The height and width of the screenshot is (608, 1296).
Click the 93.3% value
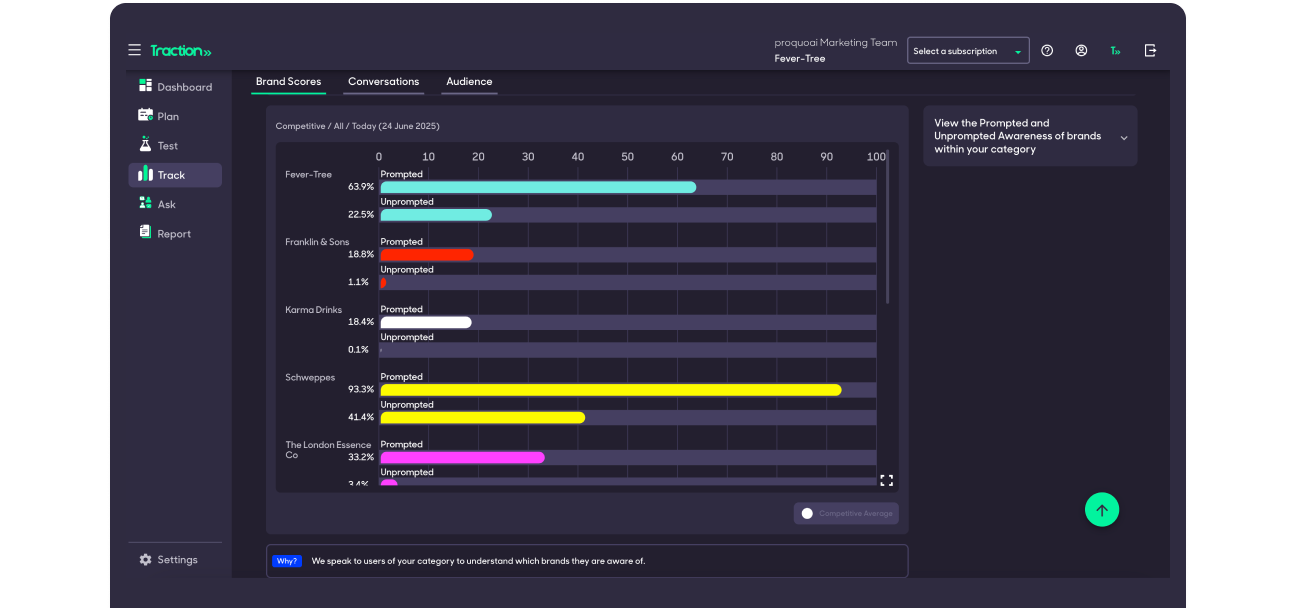tap(361, 390)
